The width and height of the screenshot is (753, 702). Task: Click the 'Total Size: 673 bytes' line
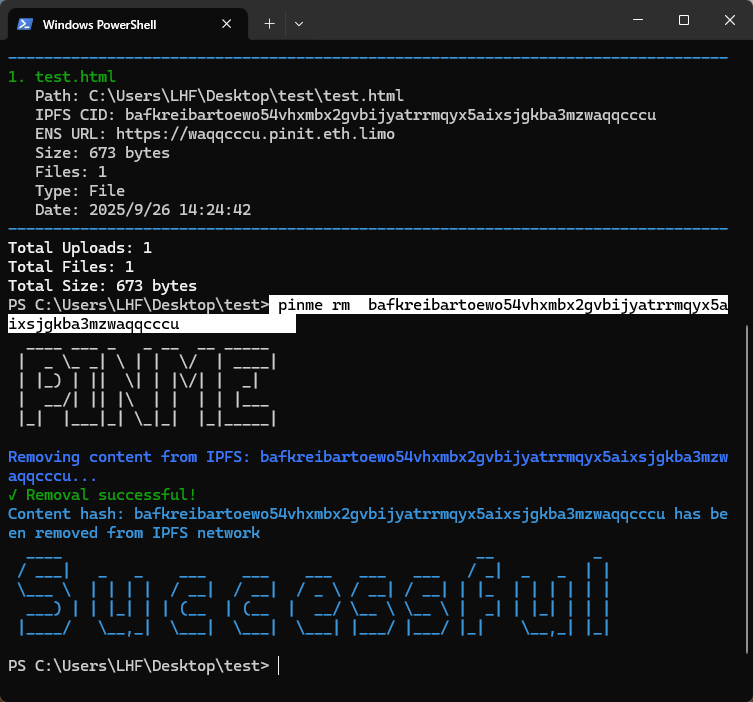pyautogui.click(x=102, y=286)
